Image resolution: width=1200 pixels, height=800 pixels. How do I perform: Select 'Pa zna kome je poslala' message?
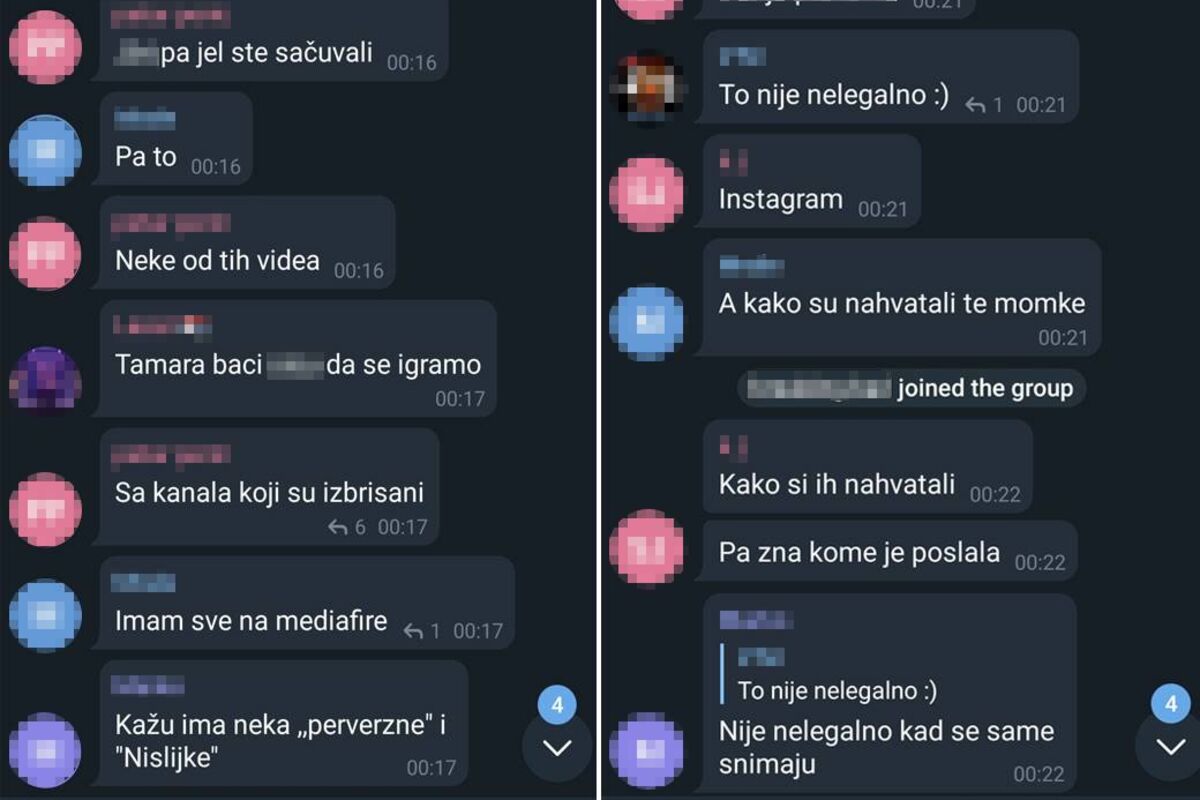pyautogui.click(x=890, y=552)
